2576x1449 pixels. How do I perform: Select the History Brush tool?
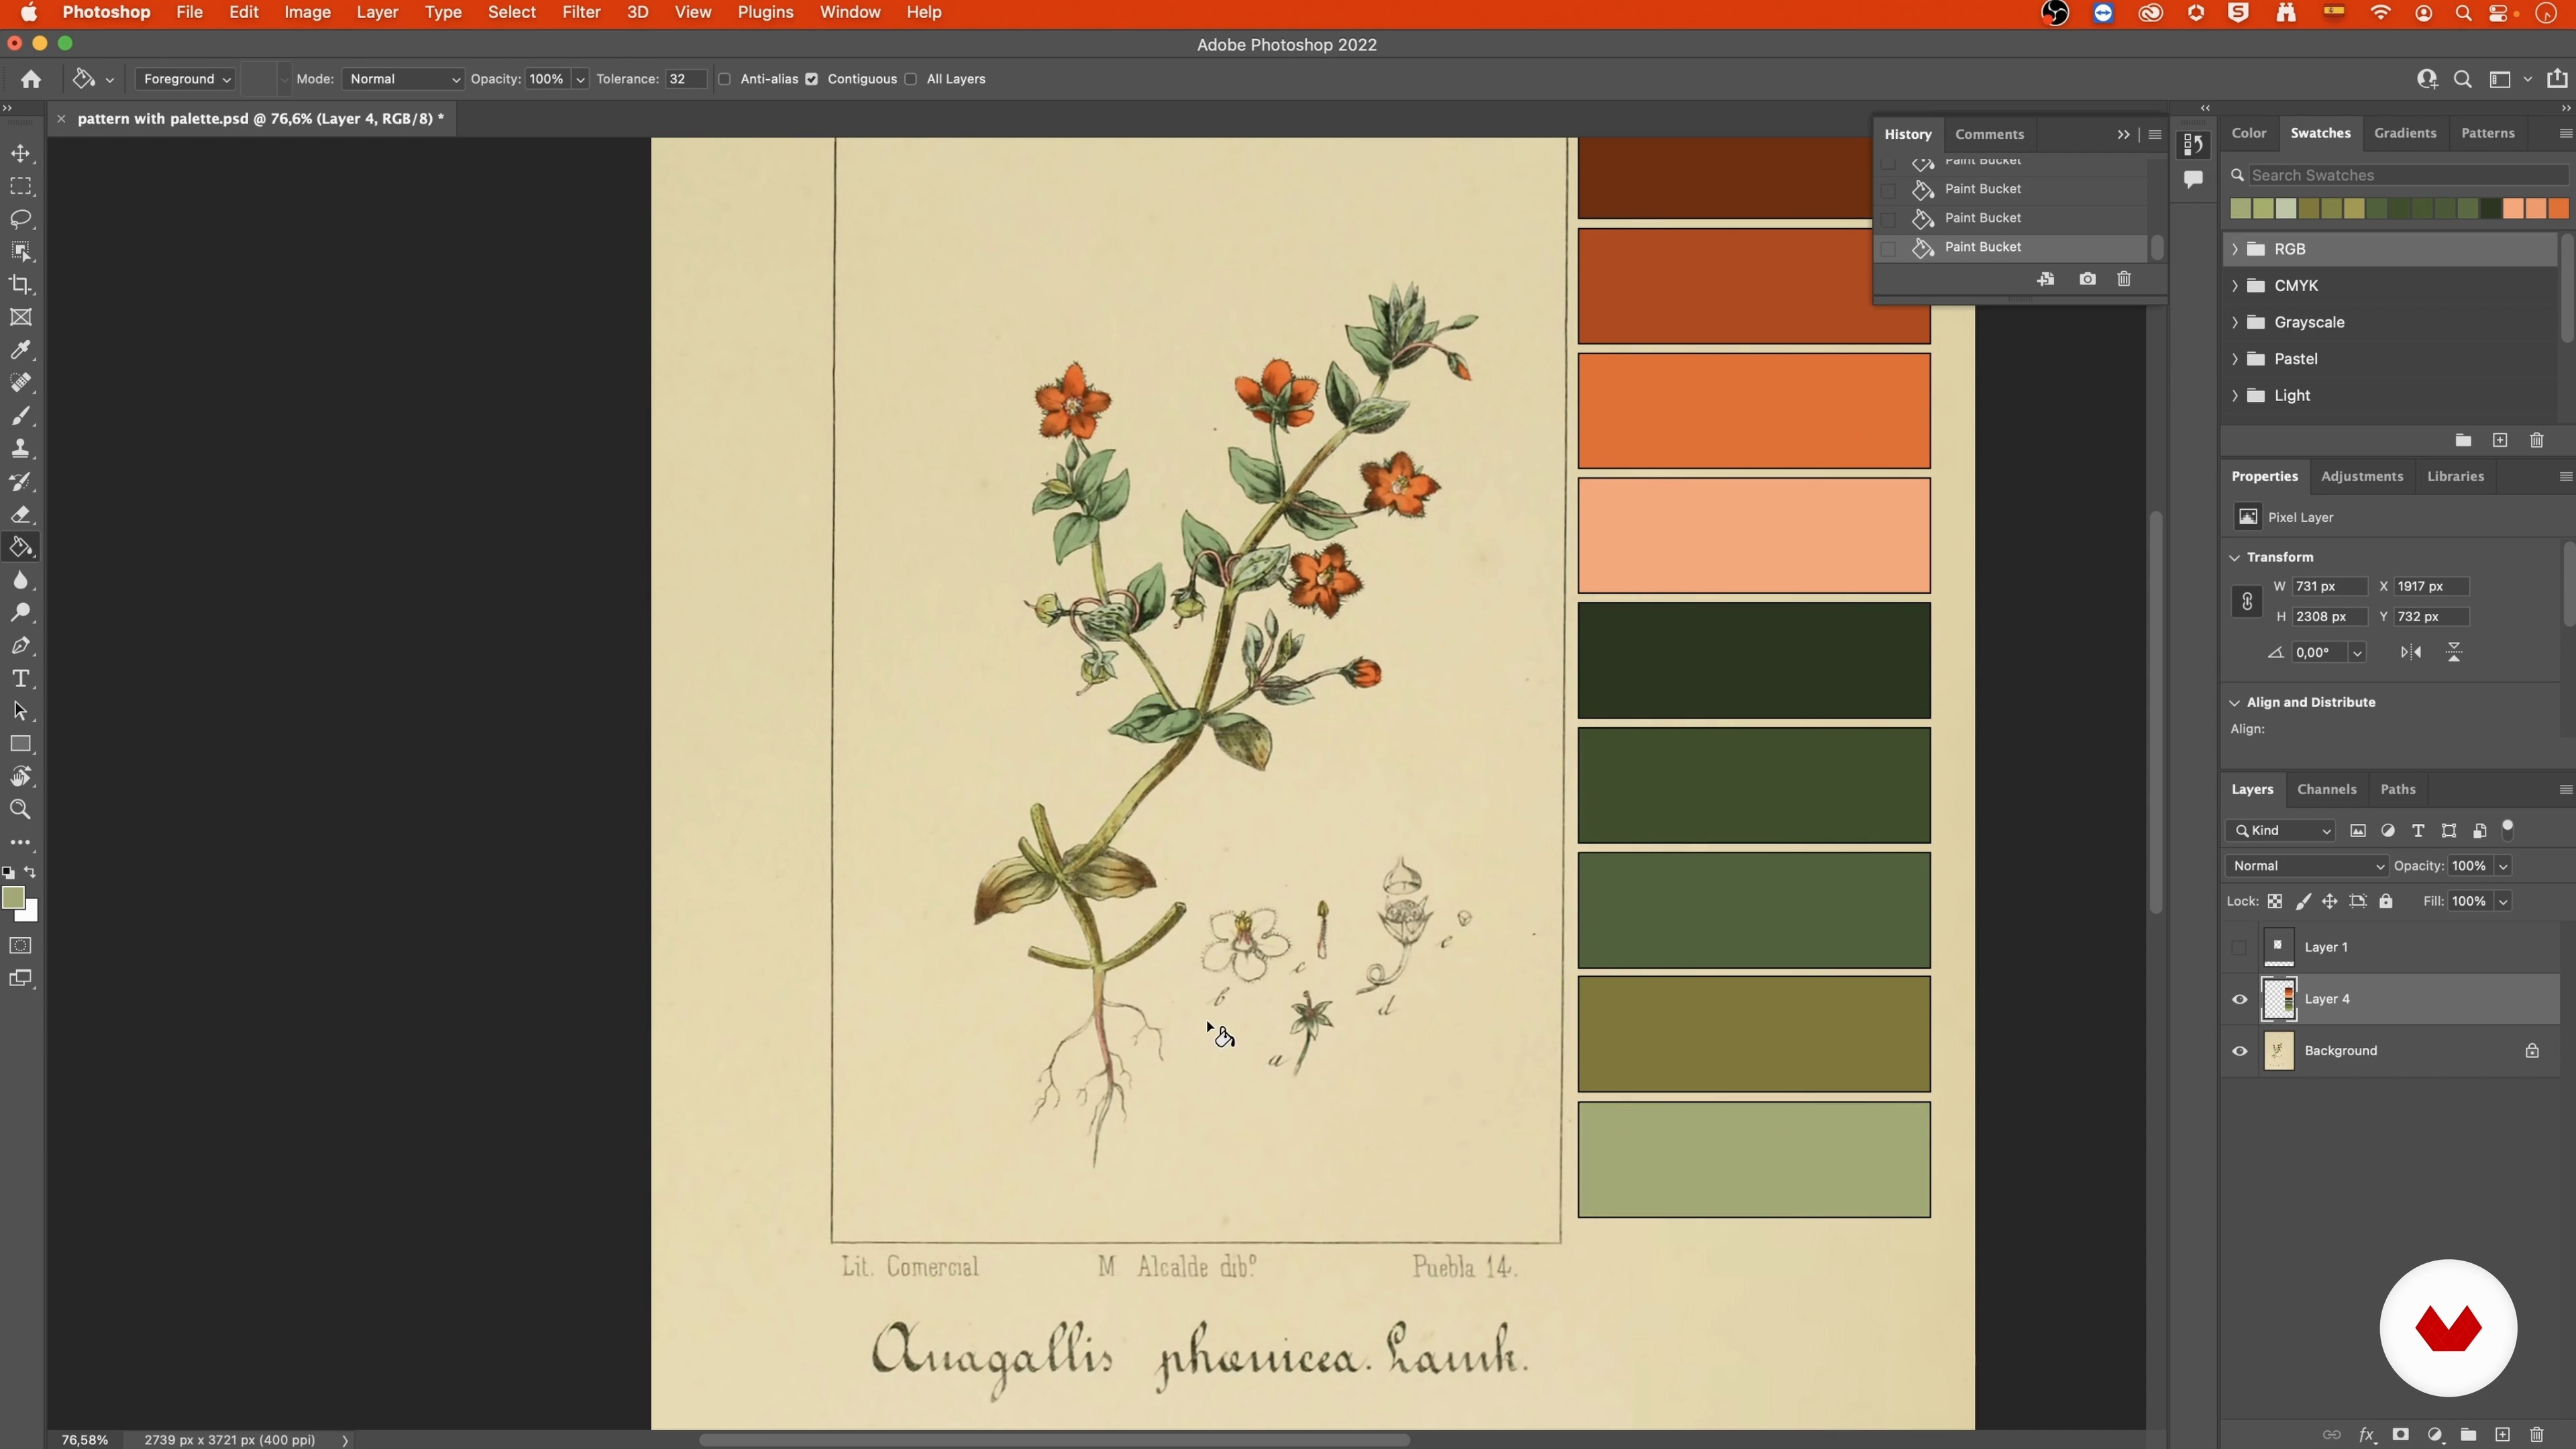coord(21,482)
